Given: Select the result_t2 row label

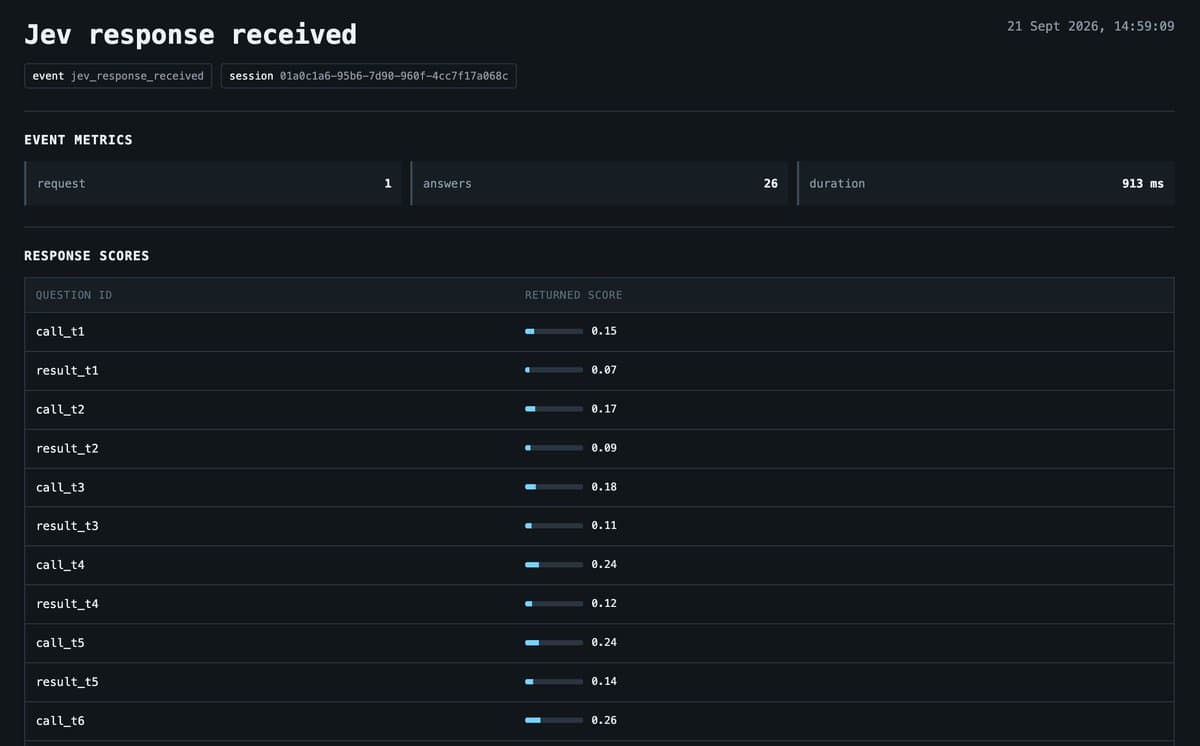Looking at the screenshot, I should 67,448.
